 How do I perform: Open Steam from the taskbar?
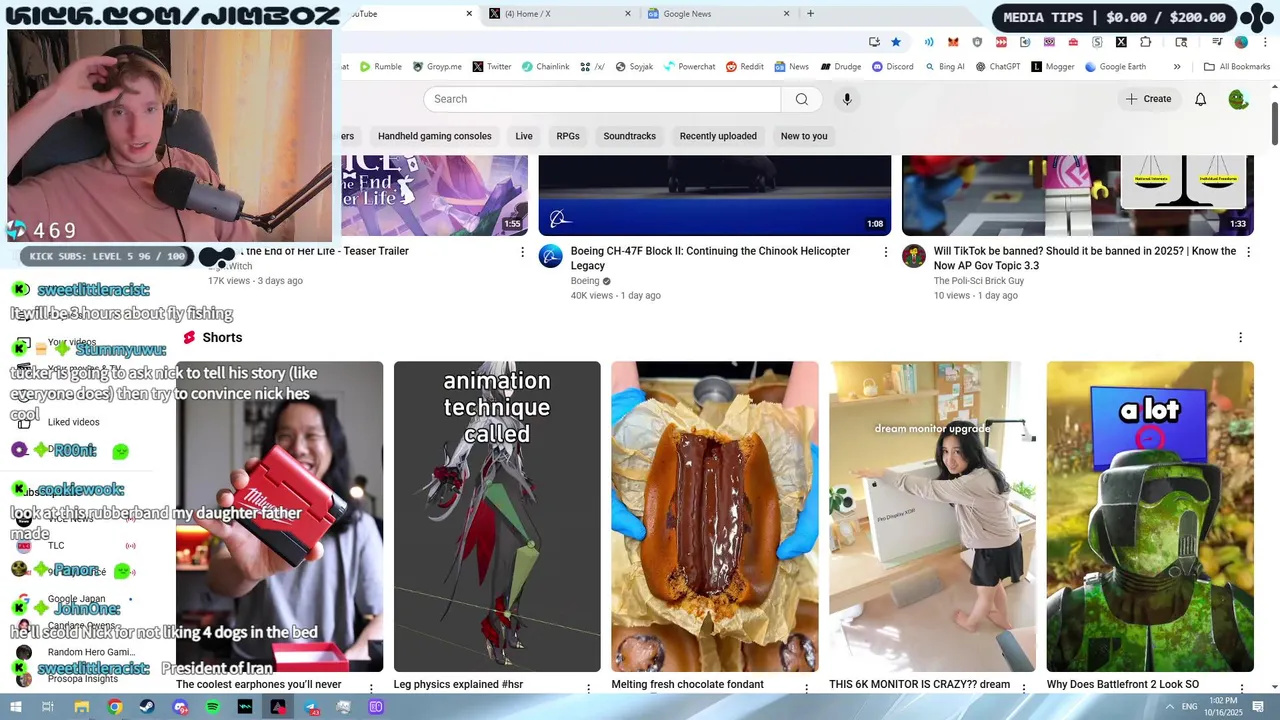pos(147,707)
